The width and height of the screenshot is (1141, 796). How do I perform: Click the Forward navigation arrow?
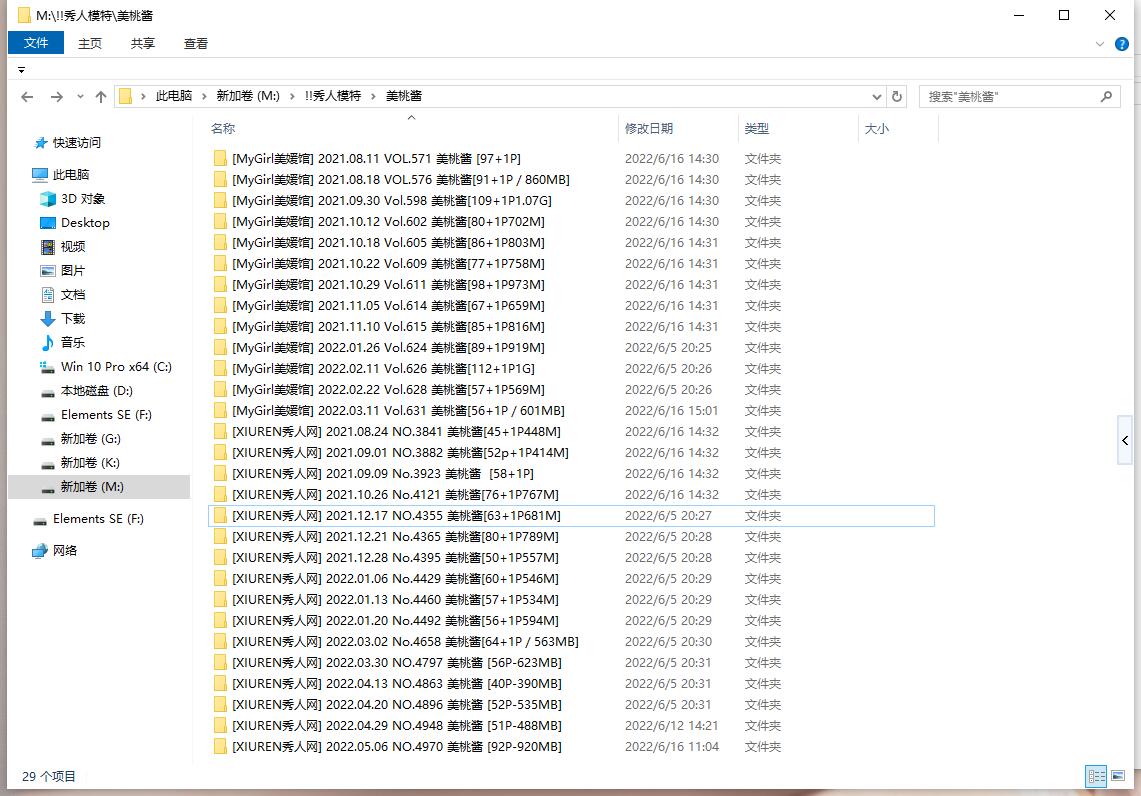point(56,97)
